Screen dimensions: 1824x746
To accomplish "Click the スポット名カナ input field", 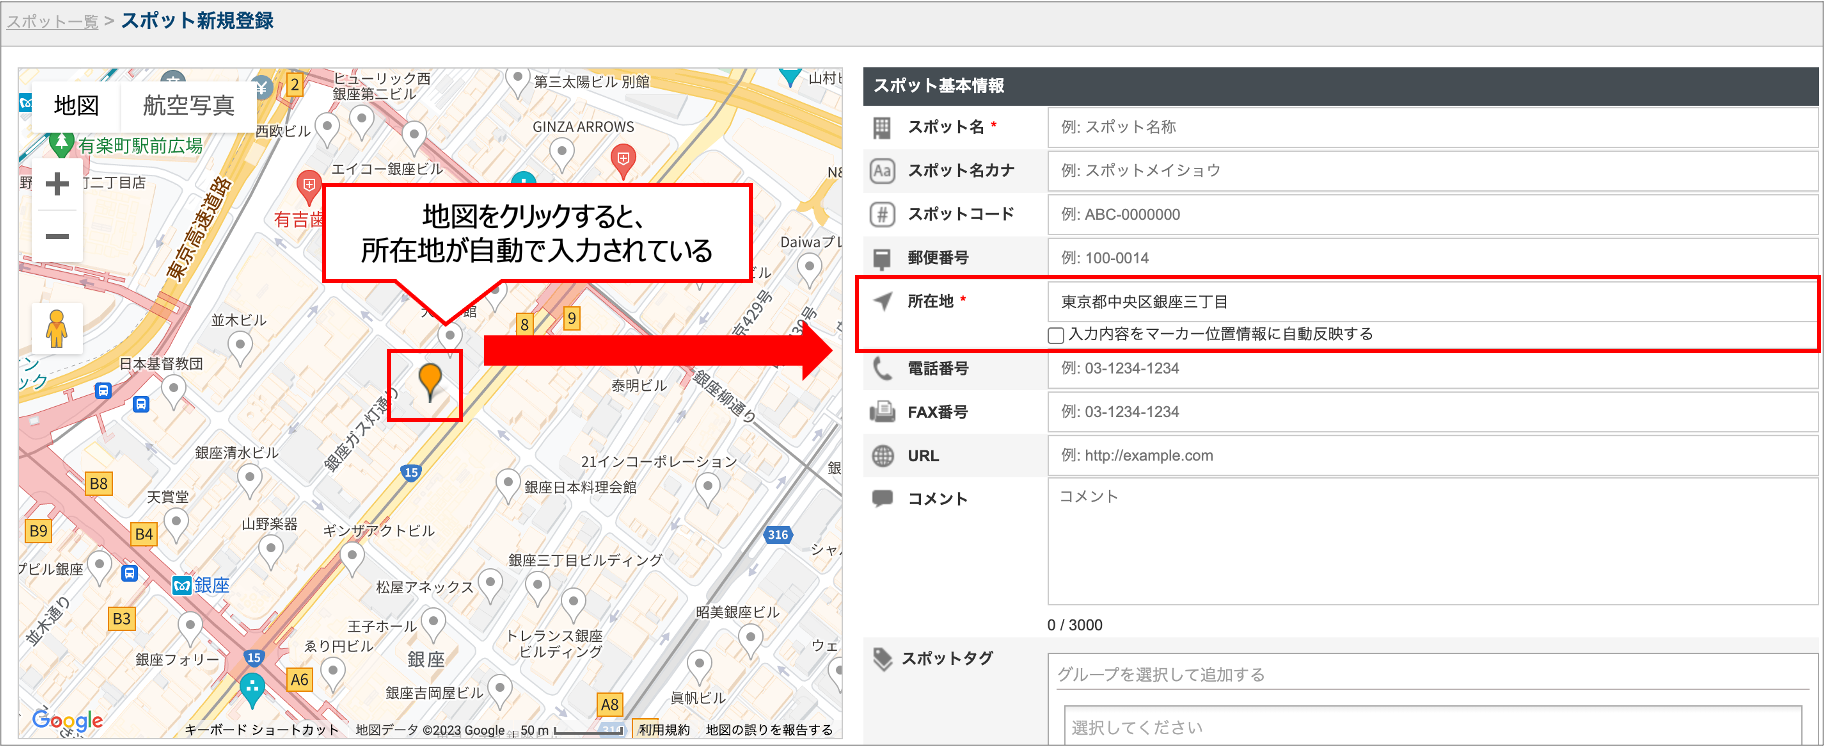I will [x=1432, y=171].
